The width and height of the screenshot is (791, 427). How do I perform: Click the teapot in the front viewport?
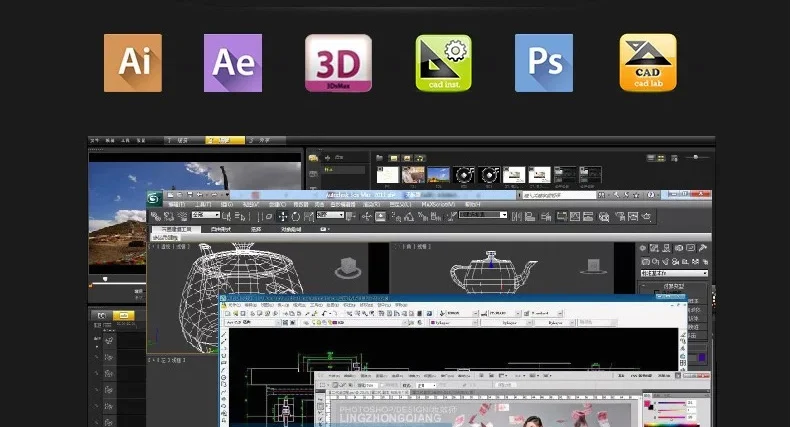coord(493,272)
